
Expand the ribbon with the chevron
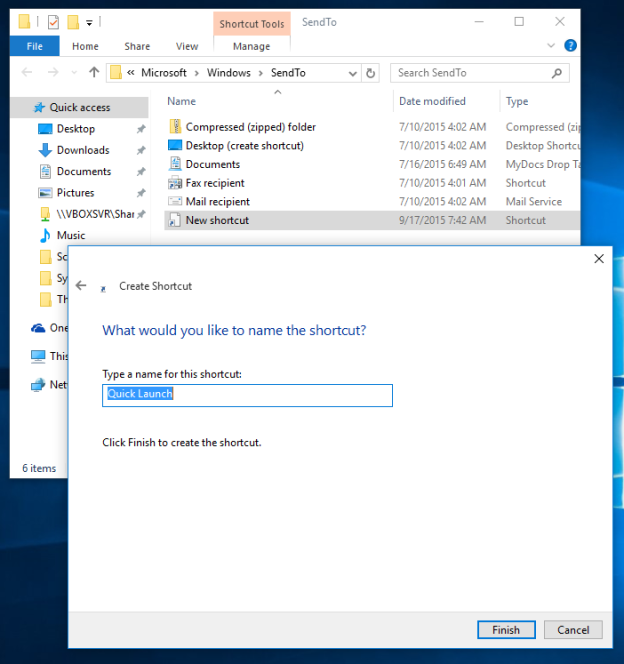click(x=551, y=46)
